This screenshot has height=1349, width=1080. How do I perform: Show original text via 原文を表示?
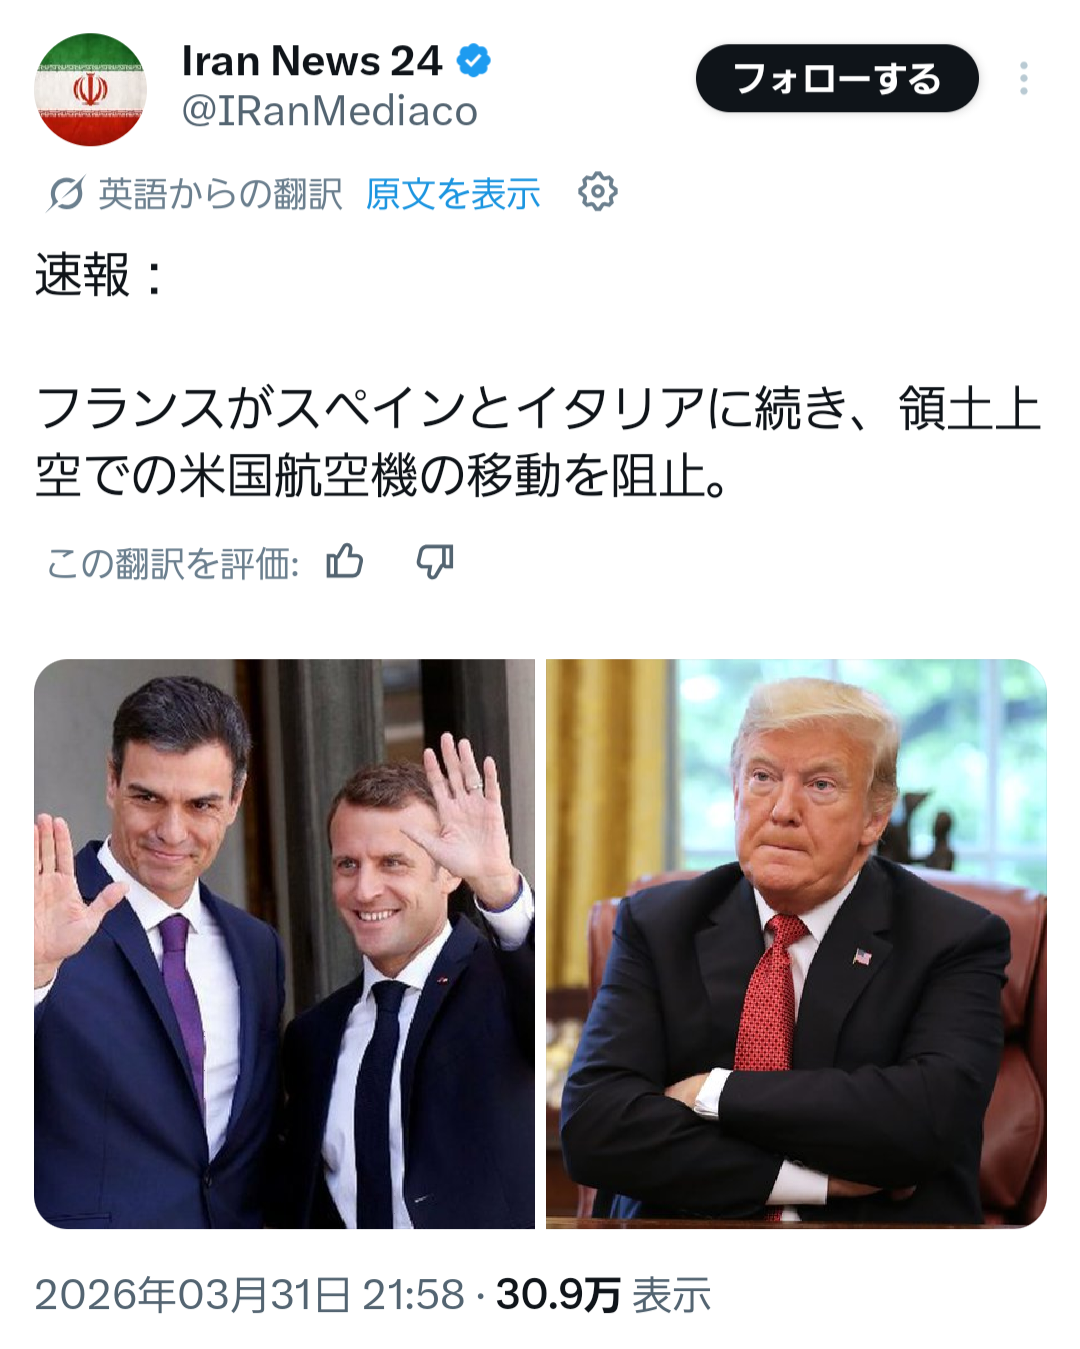(x=453, y=193)
